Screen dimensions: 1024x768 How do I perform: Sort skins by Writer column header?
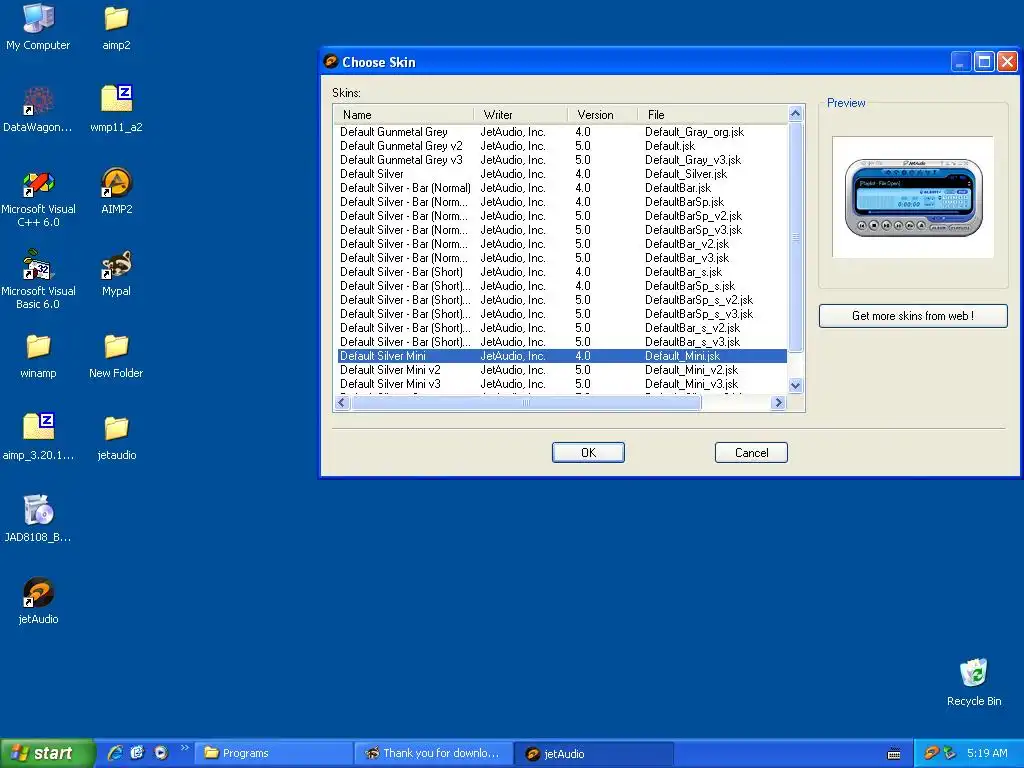pos(521,114)
